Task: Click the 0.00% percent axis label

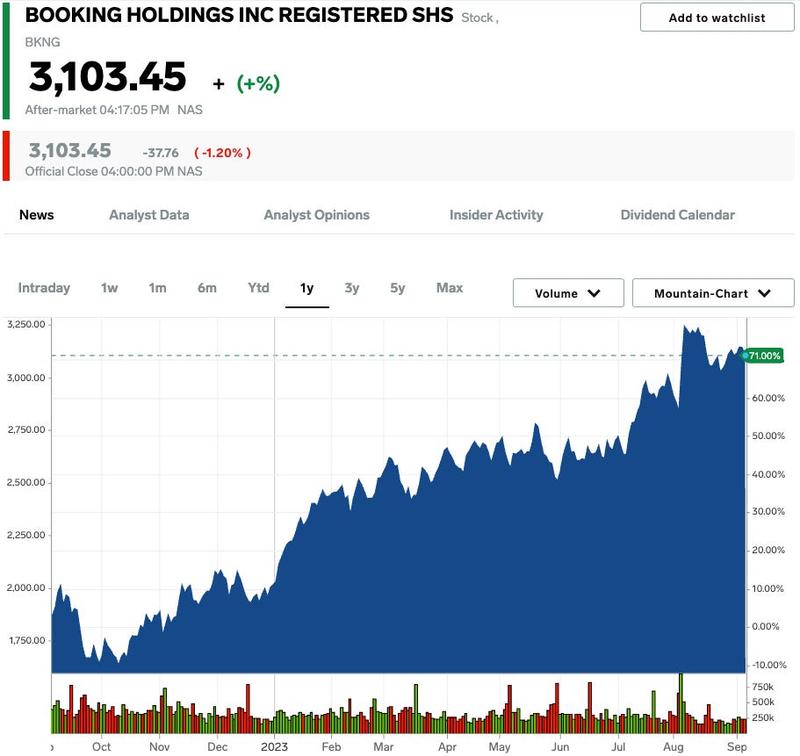Action: click(x=765, y=626)
